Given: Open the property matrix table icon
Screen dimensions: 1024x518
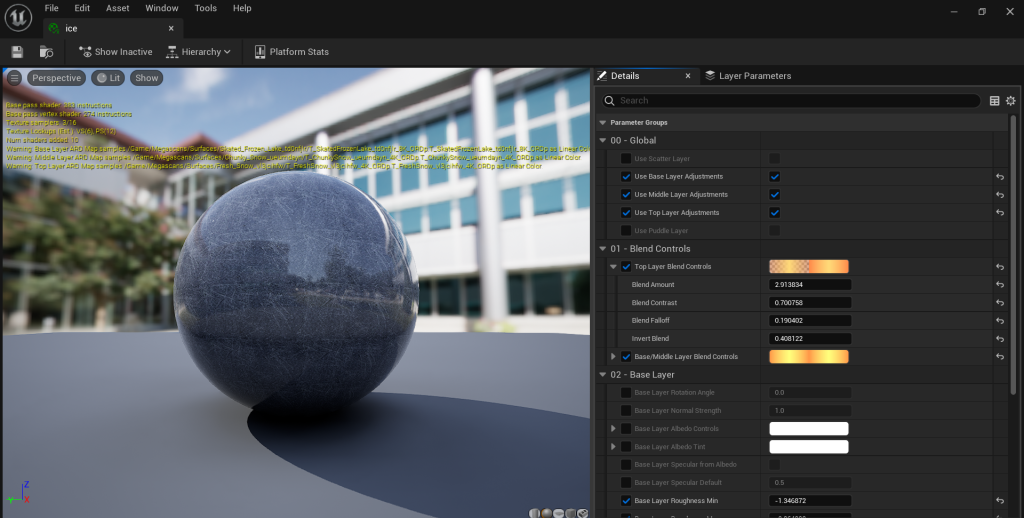Looking at the screenshot, I should [x=995, y=101].
